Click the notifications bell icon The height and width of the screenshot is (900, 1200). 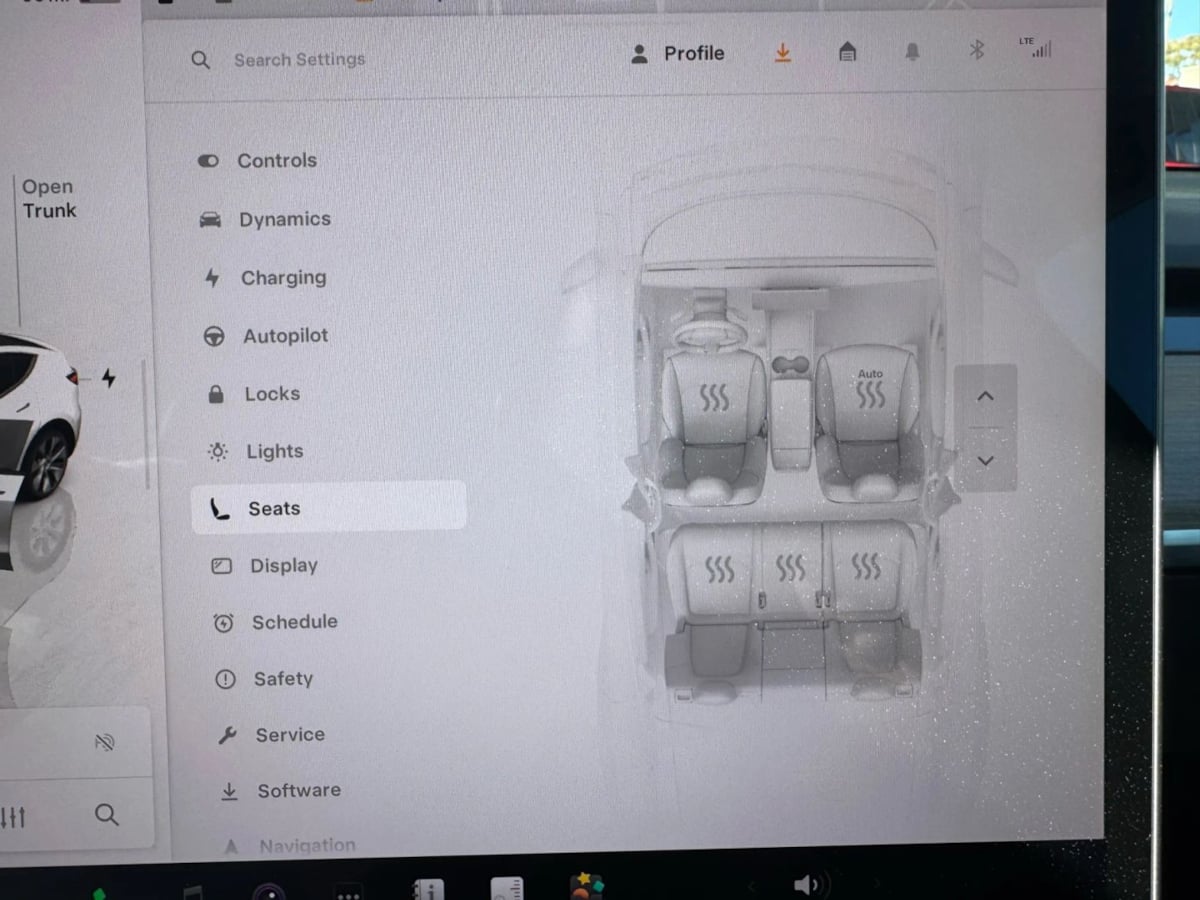coord(912,52)
